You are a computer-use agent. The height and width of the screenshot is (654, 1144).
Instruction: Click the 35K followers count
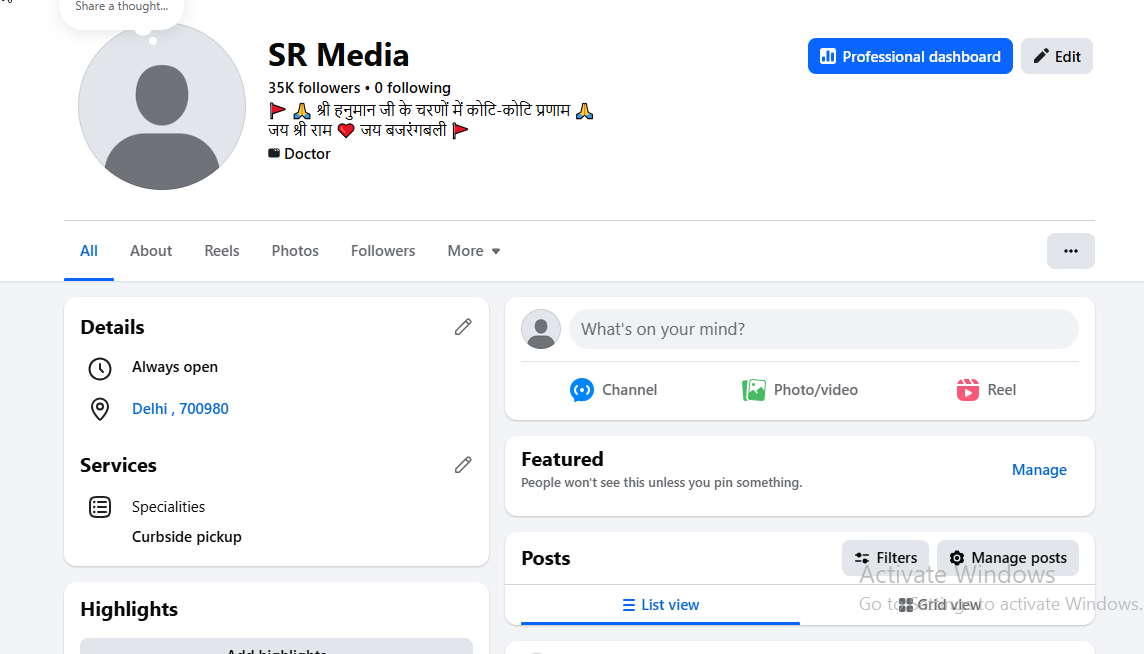[314, 88]
